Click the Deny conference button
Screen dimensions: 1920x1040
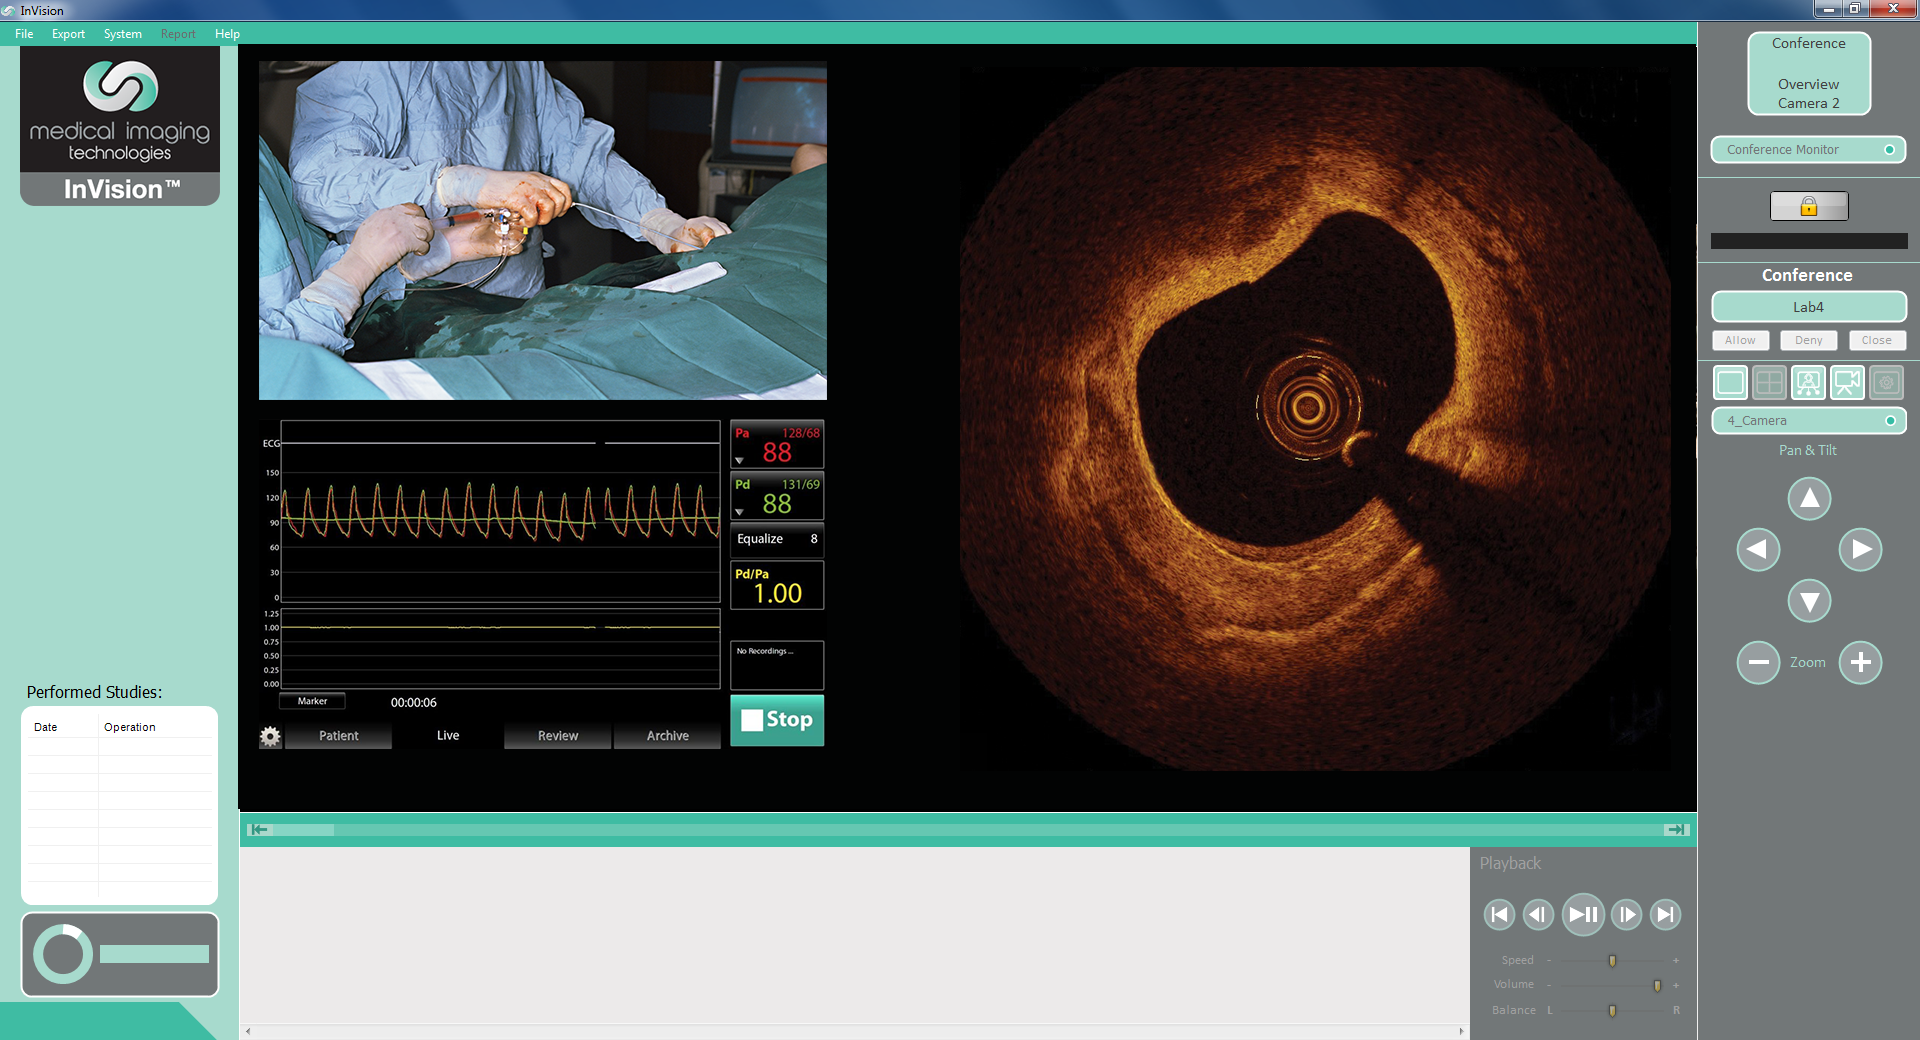[x=1808, y=341]
